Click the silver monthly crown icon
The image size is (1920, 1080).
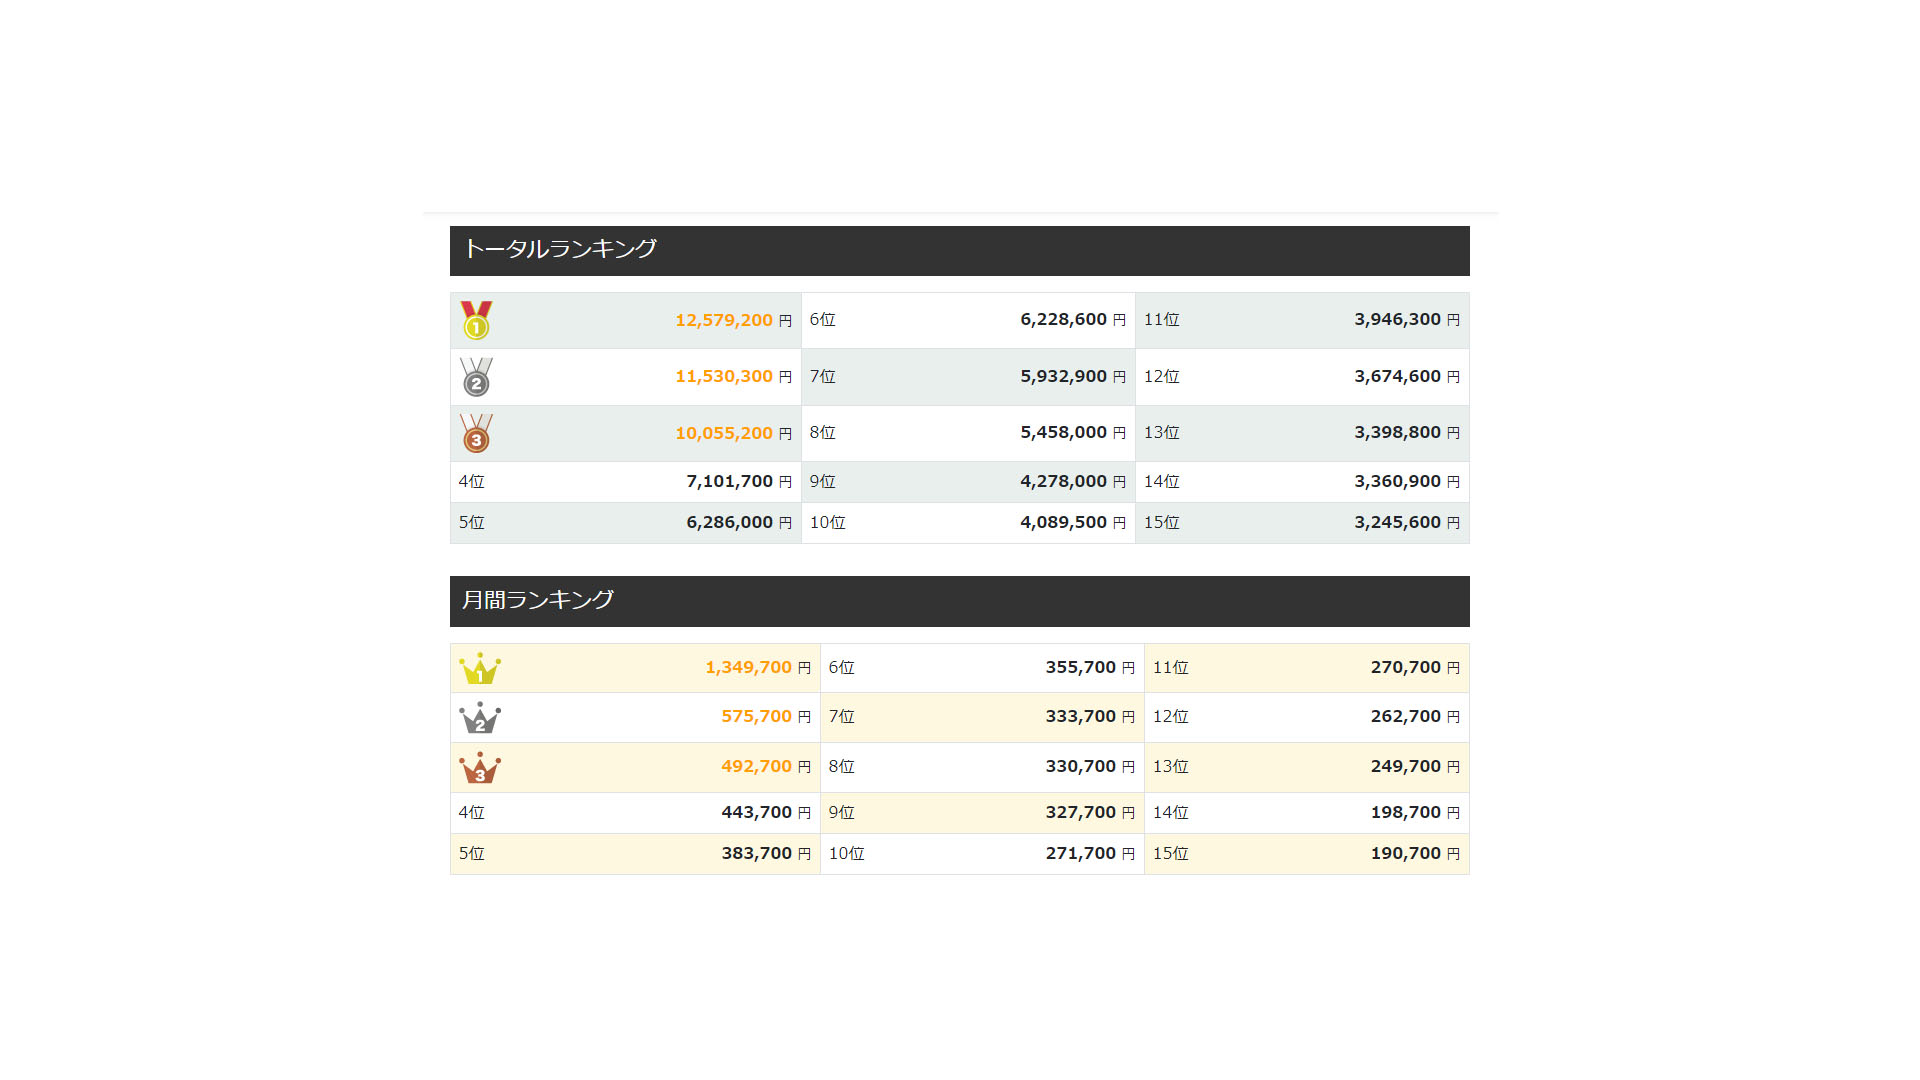(x=480, y=717)
